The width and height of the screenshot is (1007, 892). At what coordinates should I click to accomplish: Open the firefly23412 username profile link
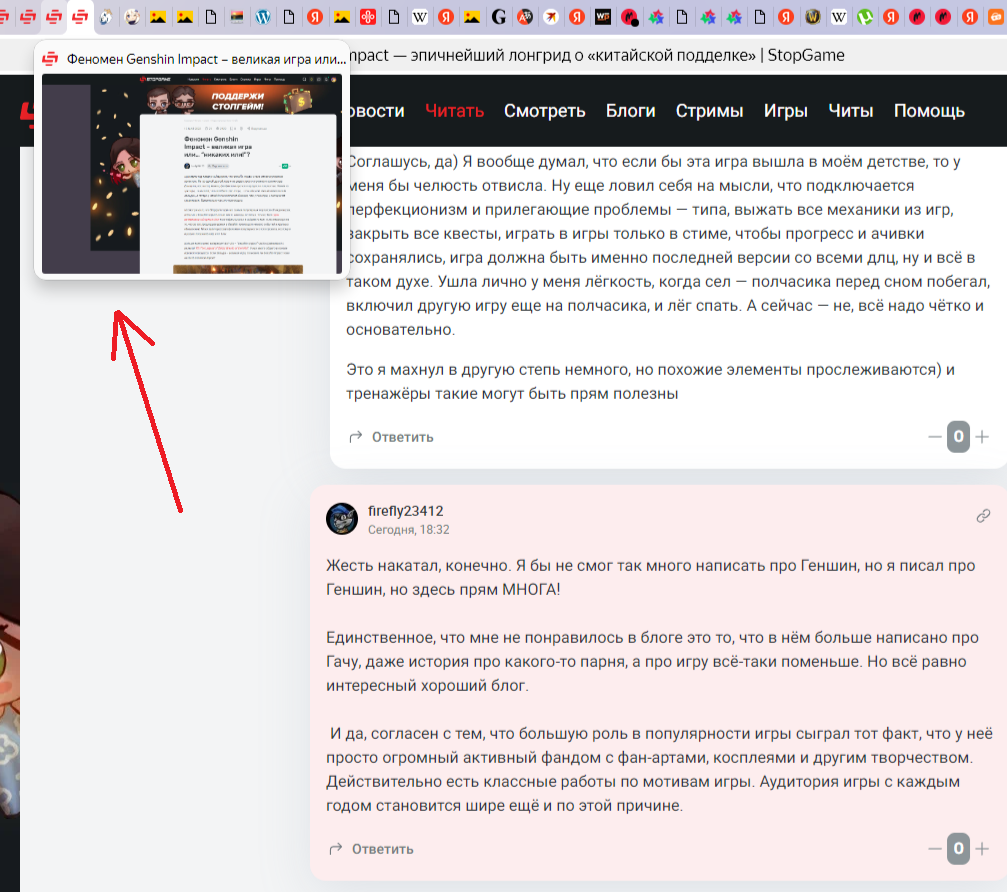[x=405, y=511]
